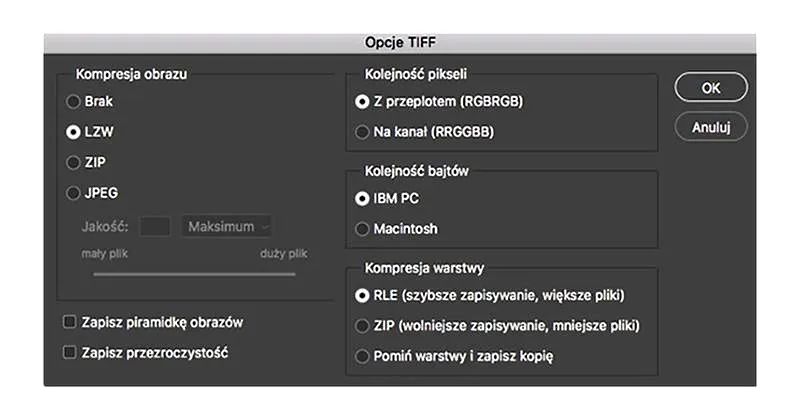
Task: Select Pomiń warstwy i zapisz kopię
Action: pyautogui.click(x=362, y=356)
